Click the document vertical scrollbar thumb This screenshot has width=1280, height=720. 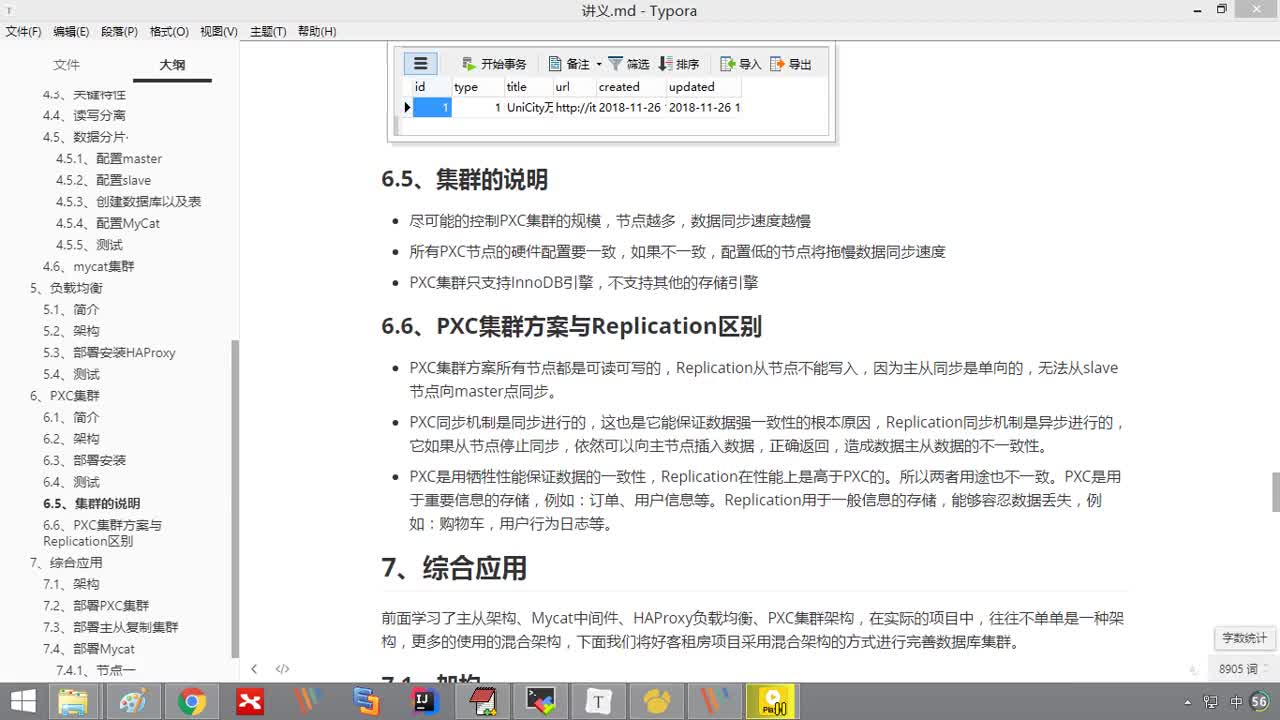pyautogui.click(x=1275, y=490)
